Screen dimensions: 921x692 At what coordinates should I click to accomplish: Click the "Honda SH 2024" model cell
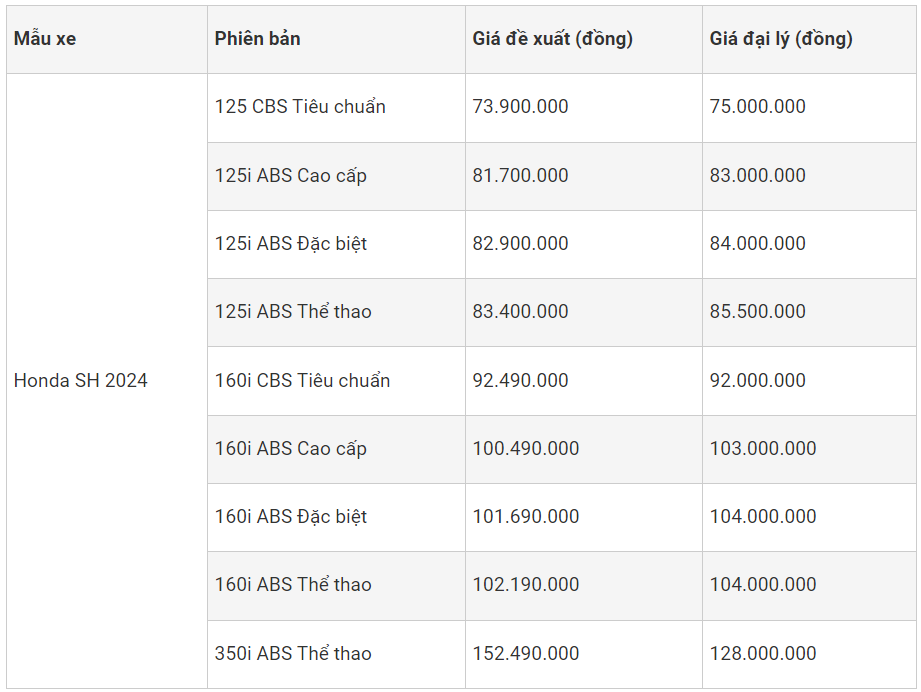[x=80, y=380]
